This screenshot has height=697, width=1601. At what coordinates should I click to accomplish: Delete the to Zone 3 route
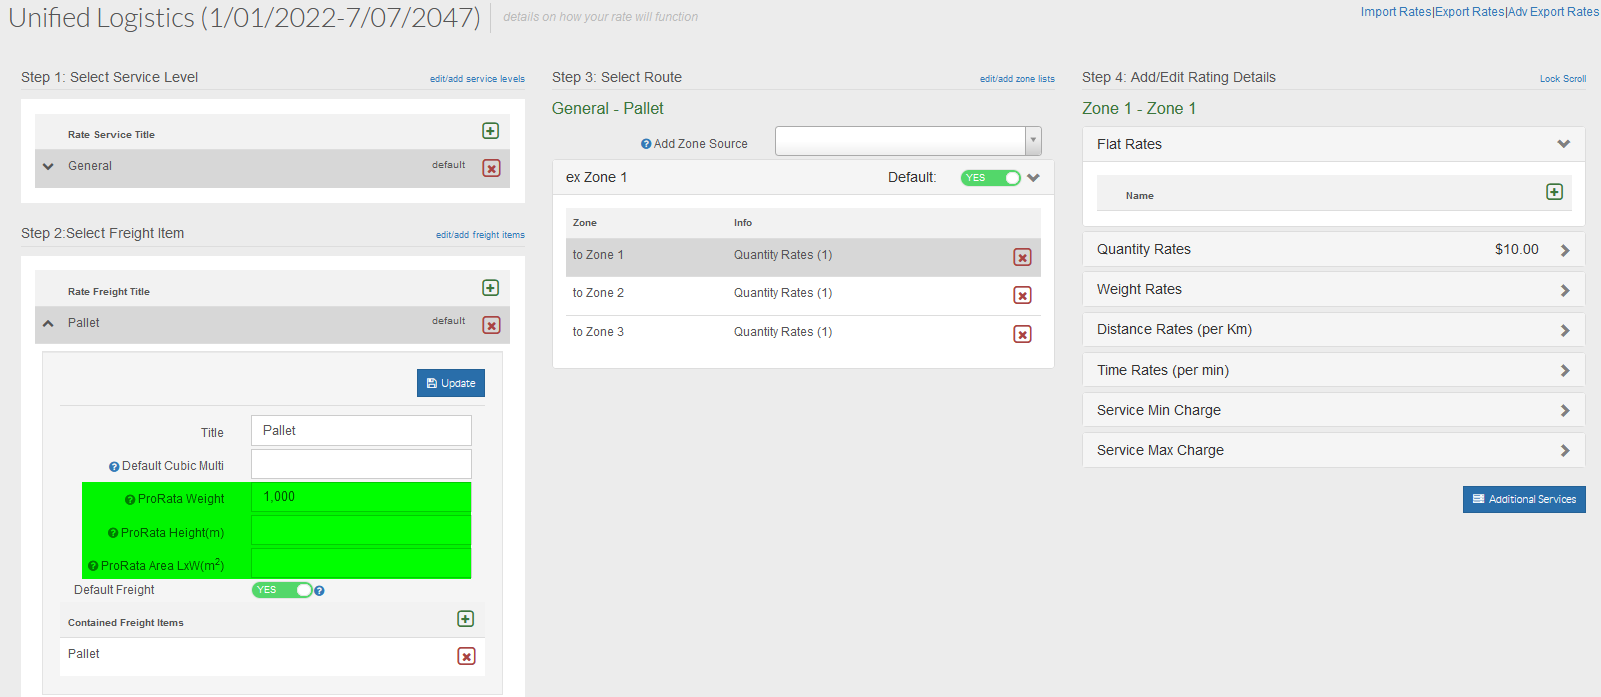1022,334
